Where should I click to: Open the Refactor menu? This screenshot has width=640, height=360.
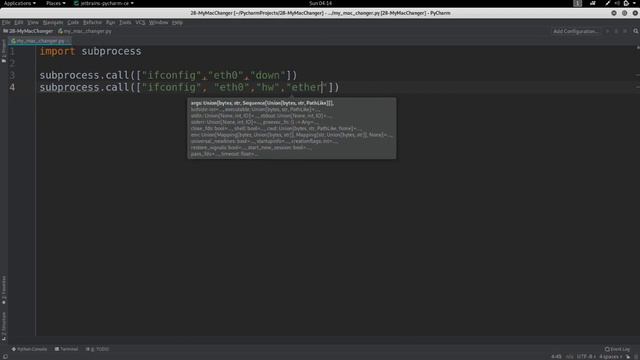click(92, 22)
